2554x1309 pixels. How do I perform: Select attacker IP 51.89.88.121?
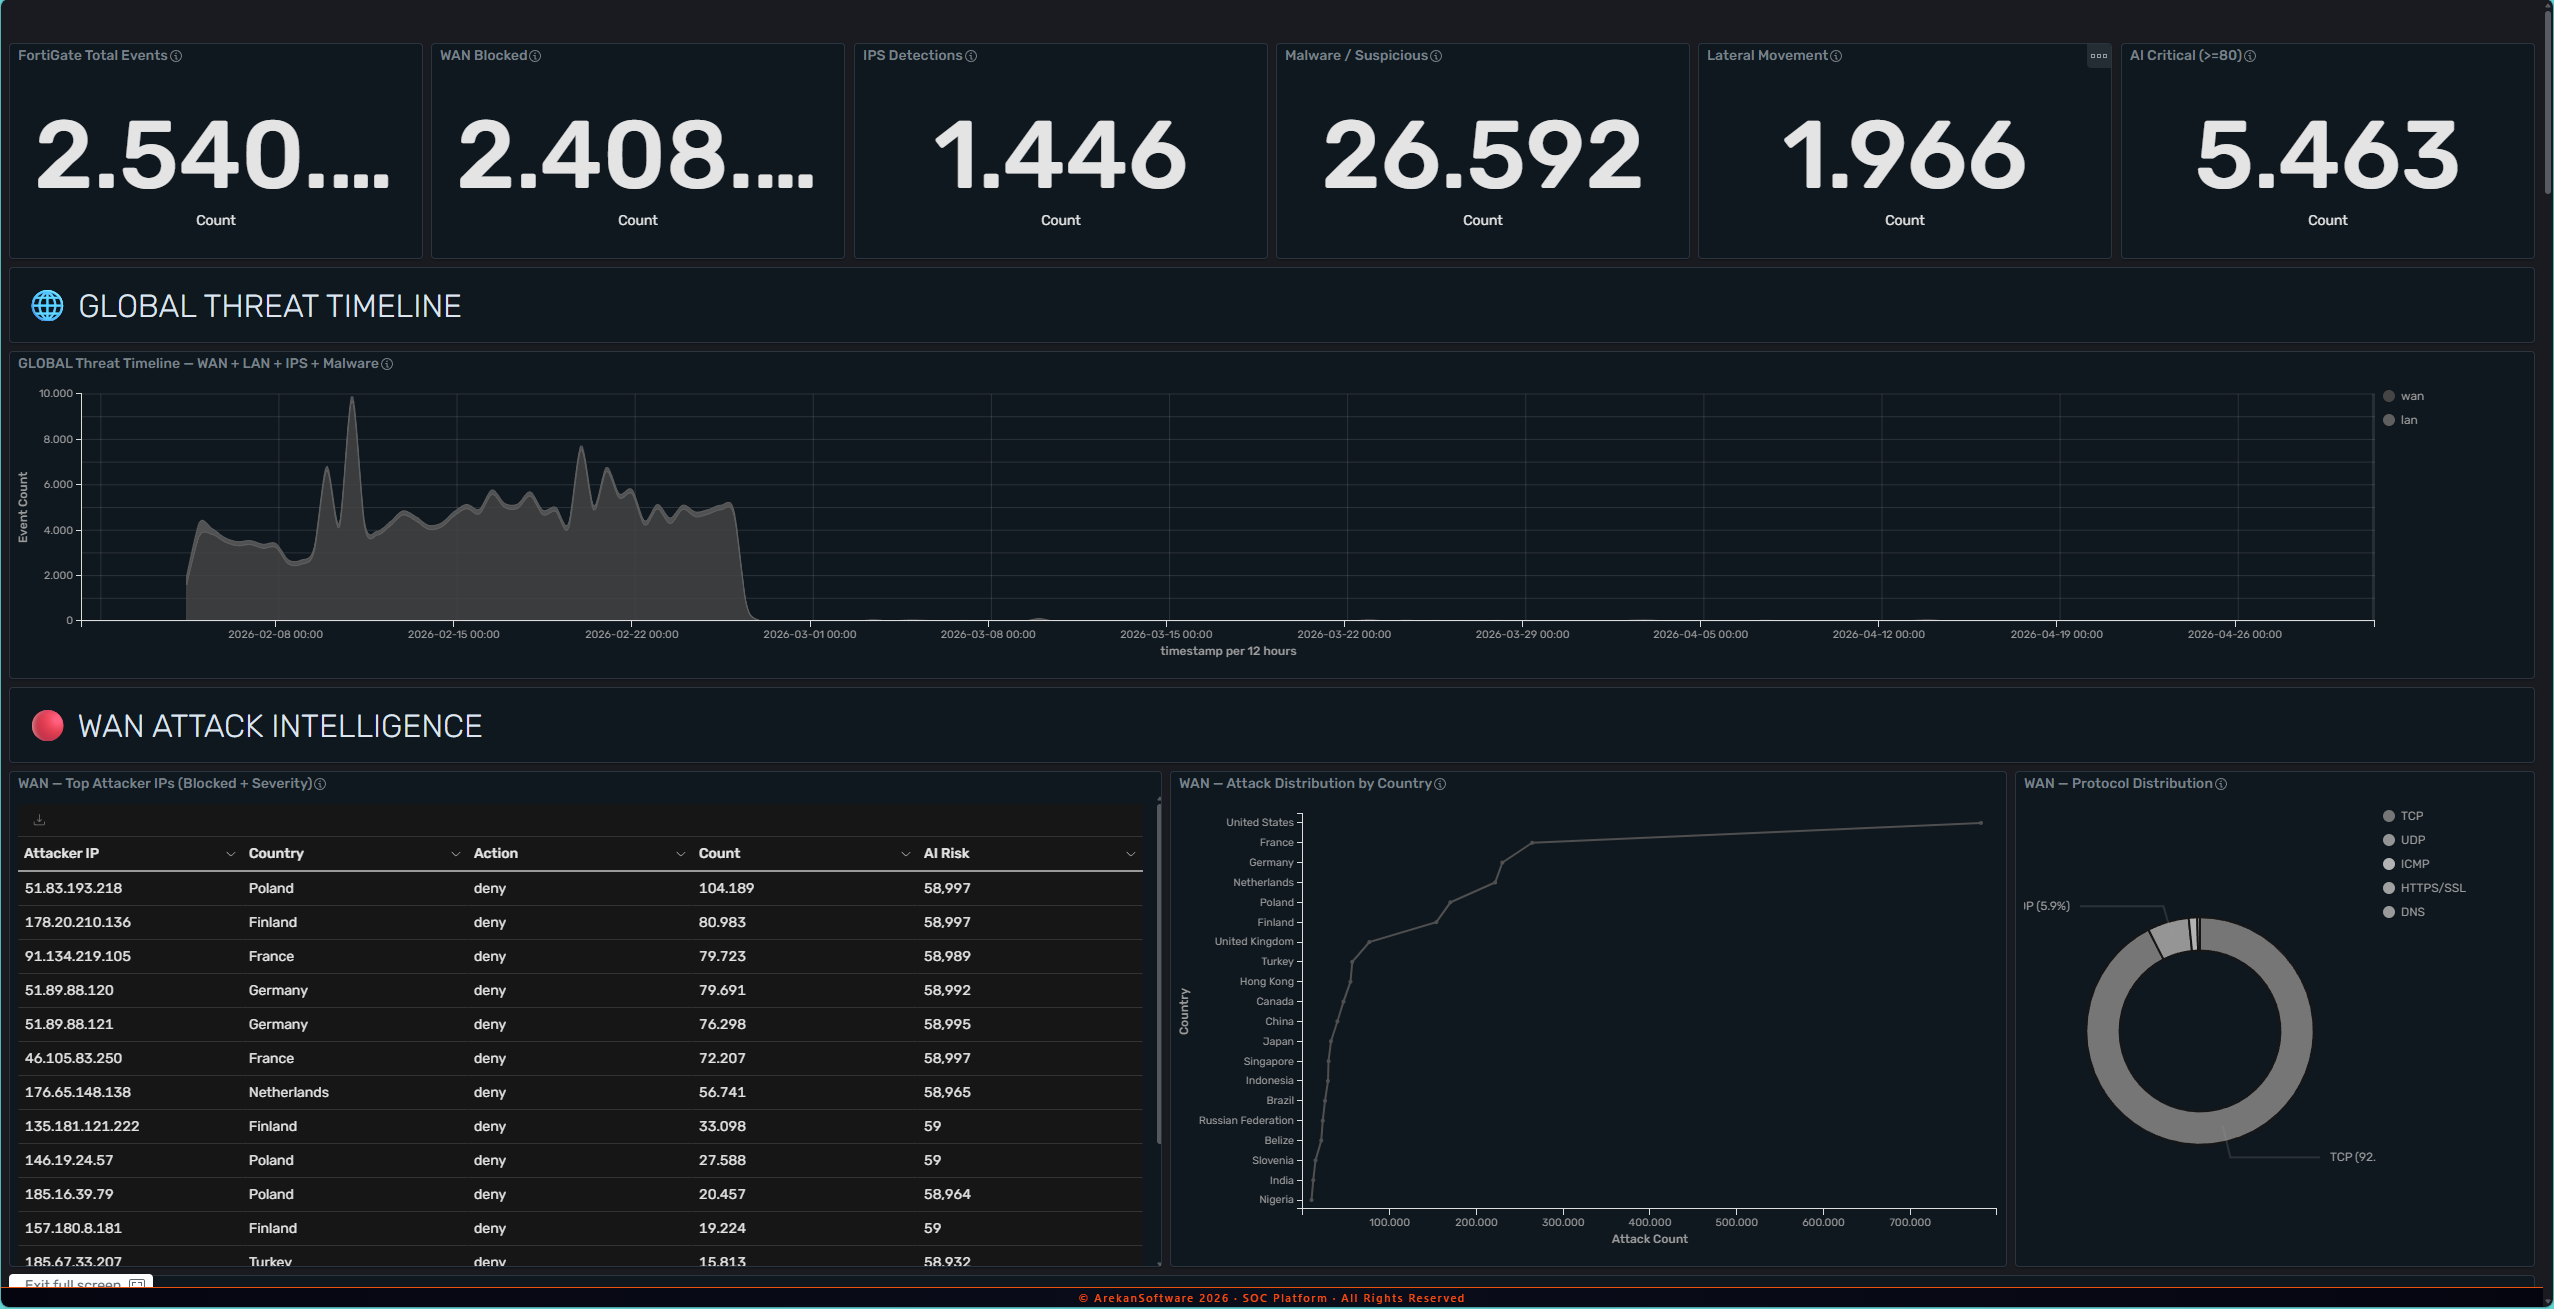tap(69, 1024)
